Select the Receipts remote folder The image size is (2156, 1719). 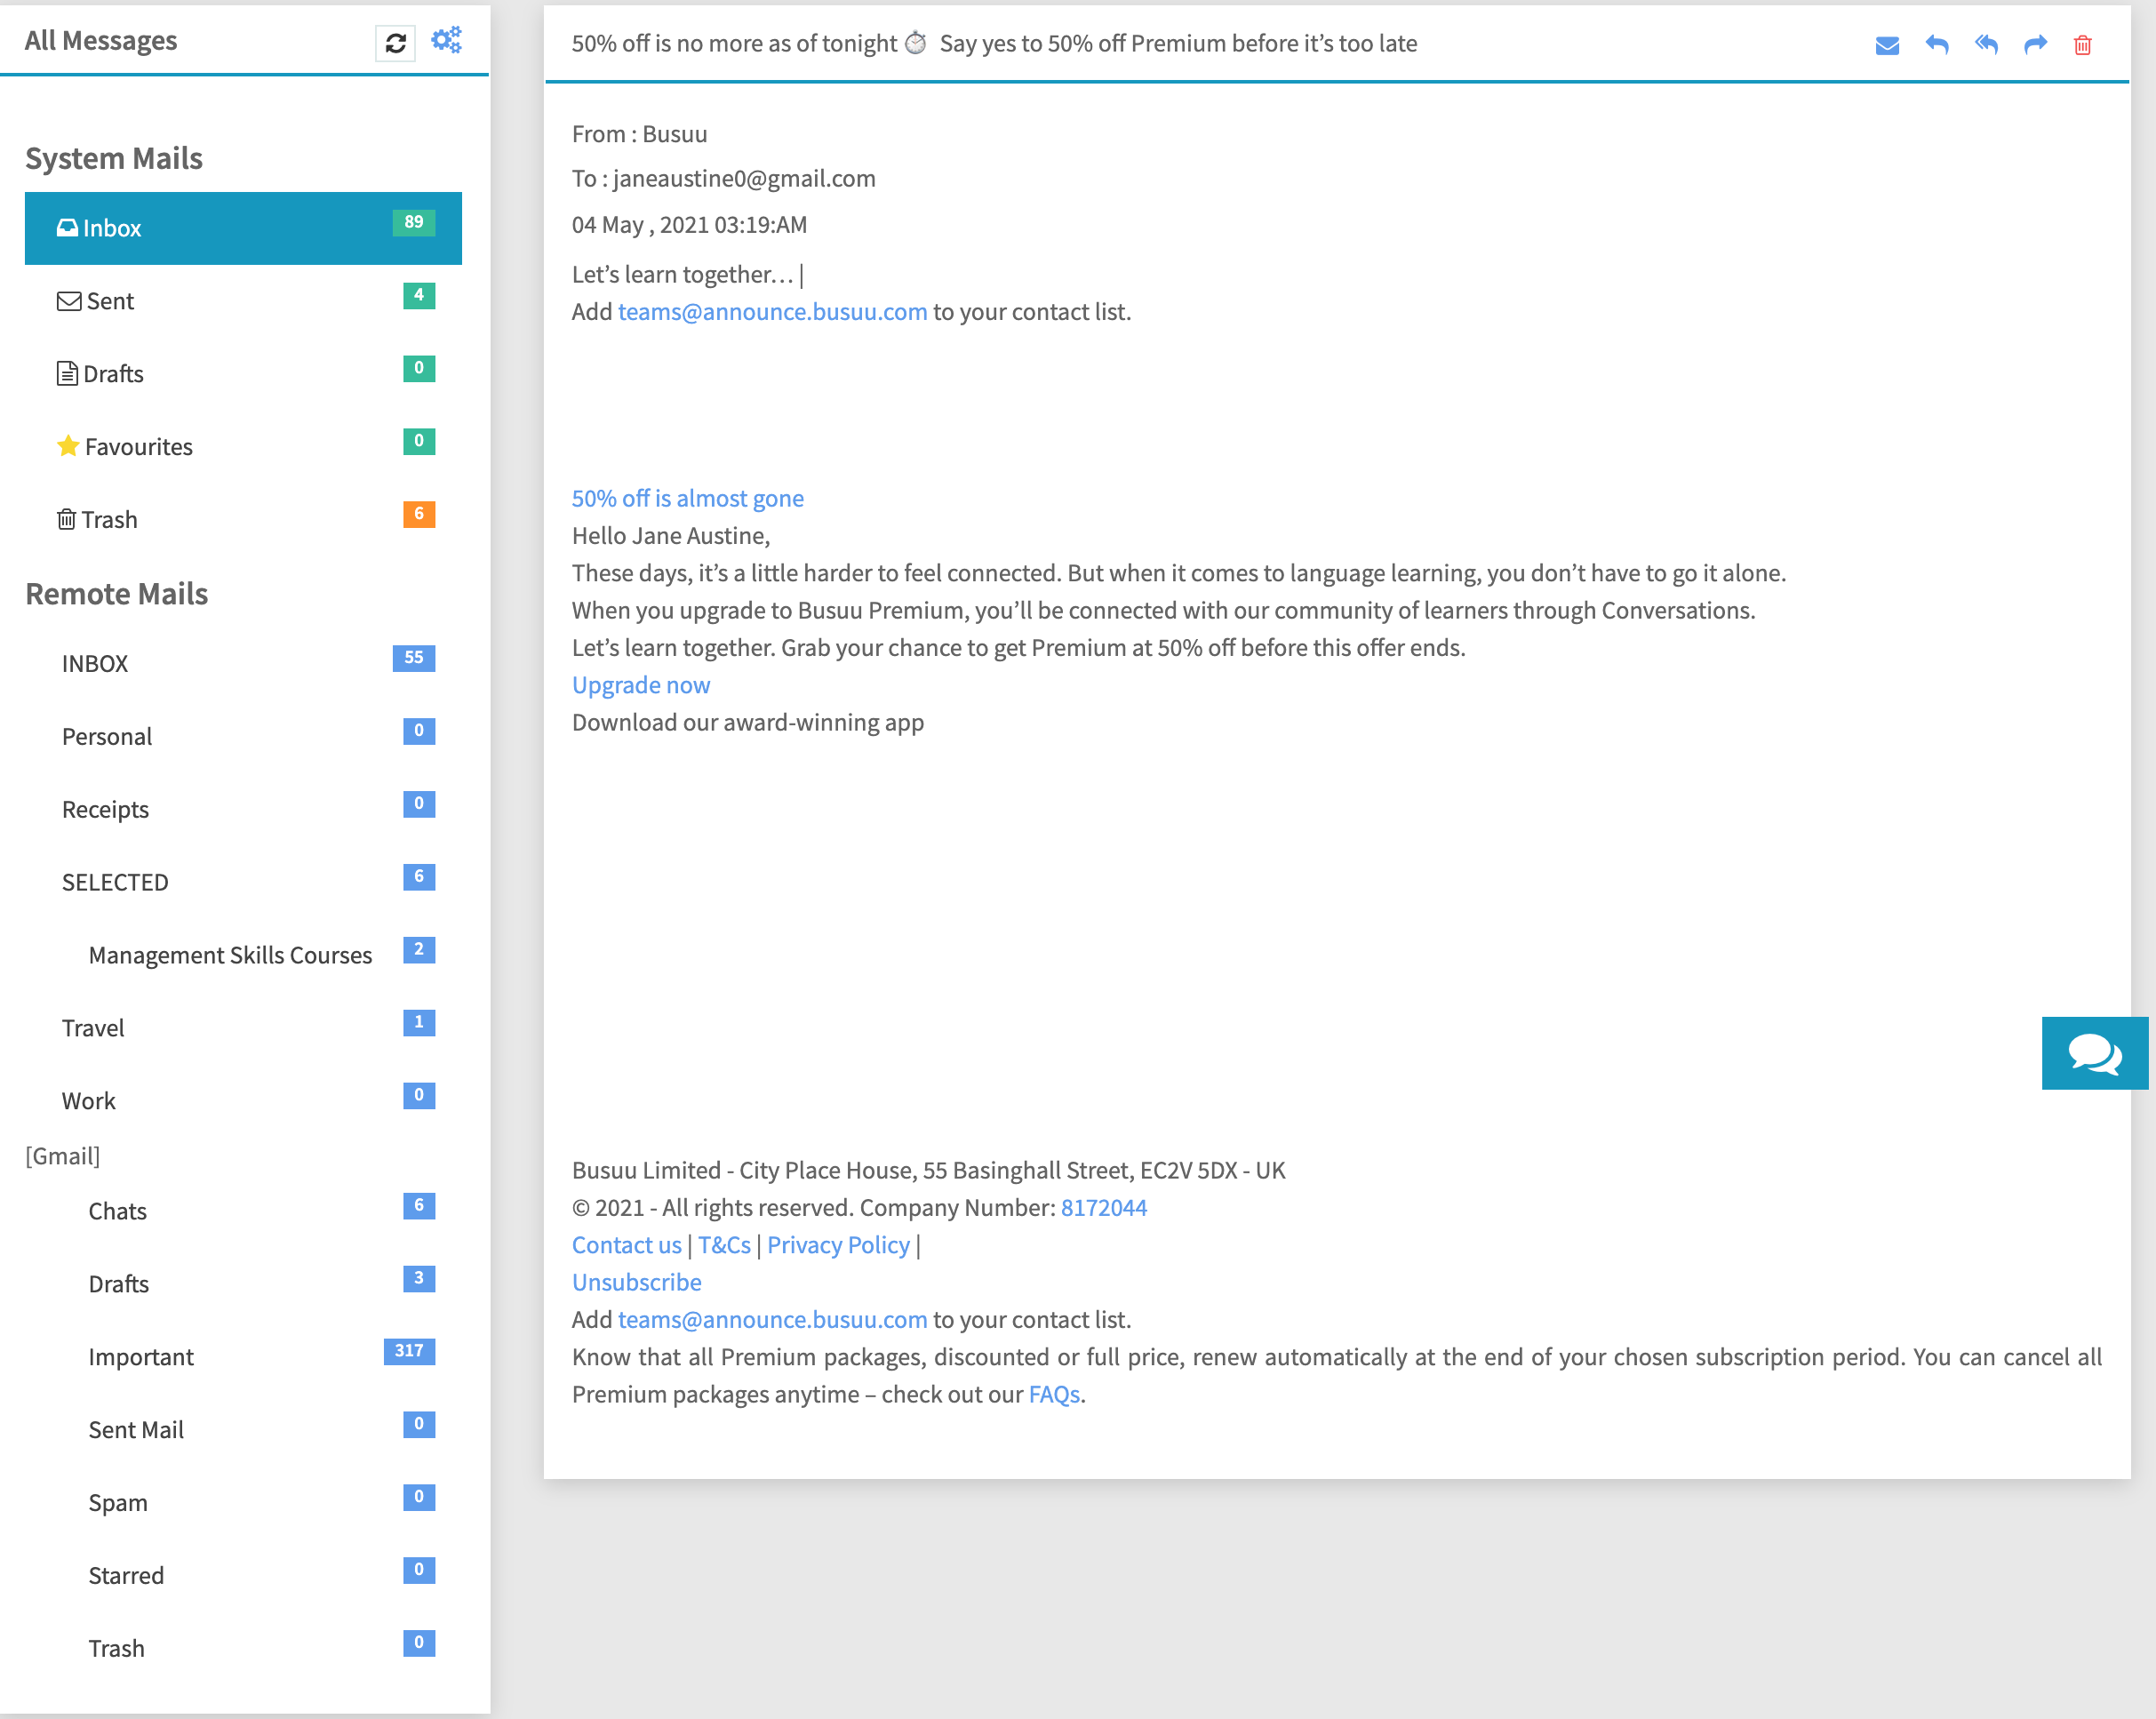243,810
